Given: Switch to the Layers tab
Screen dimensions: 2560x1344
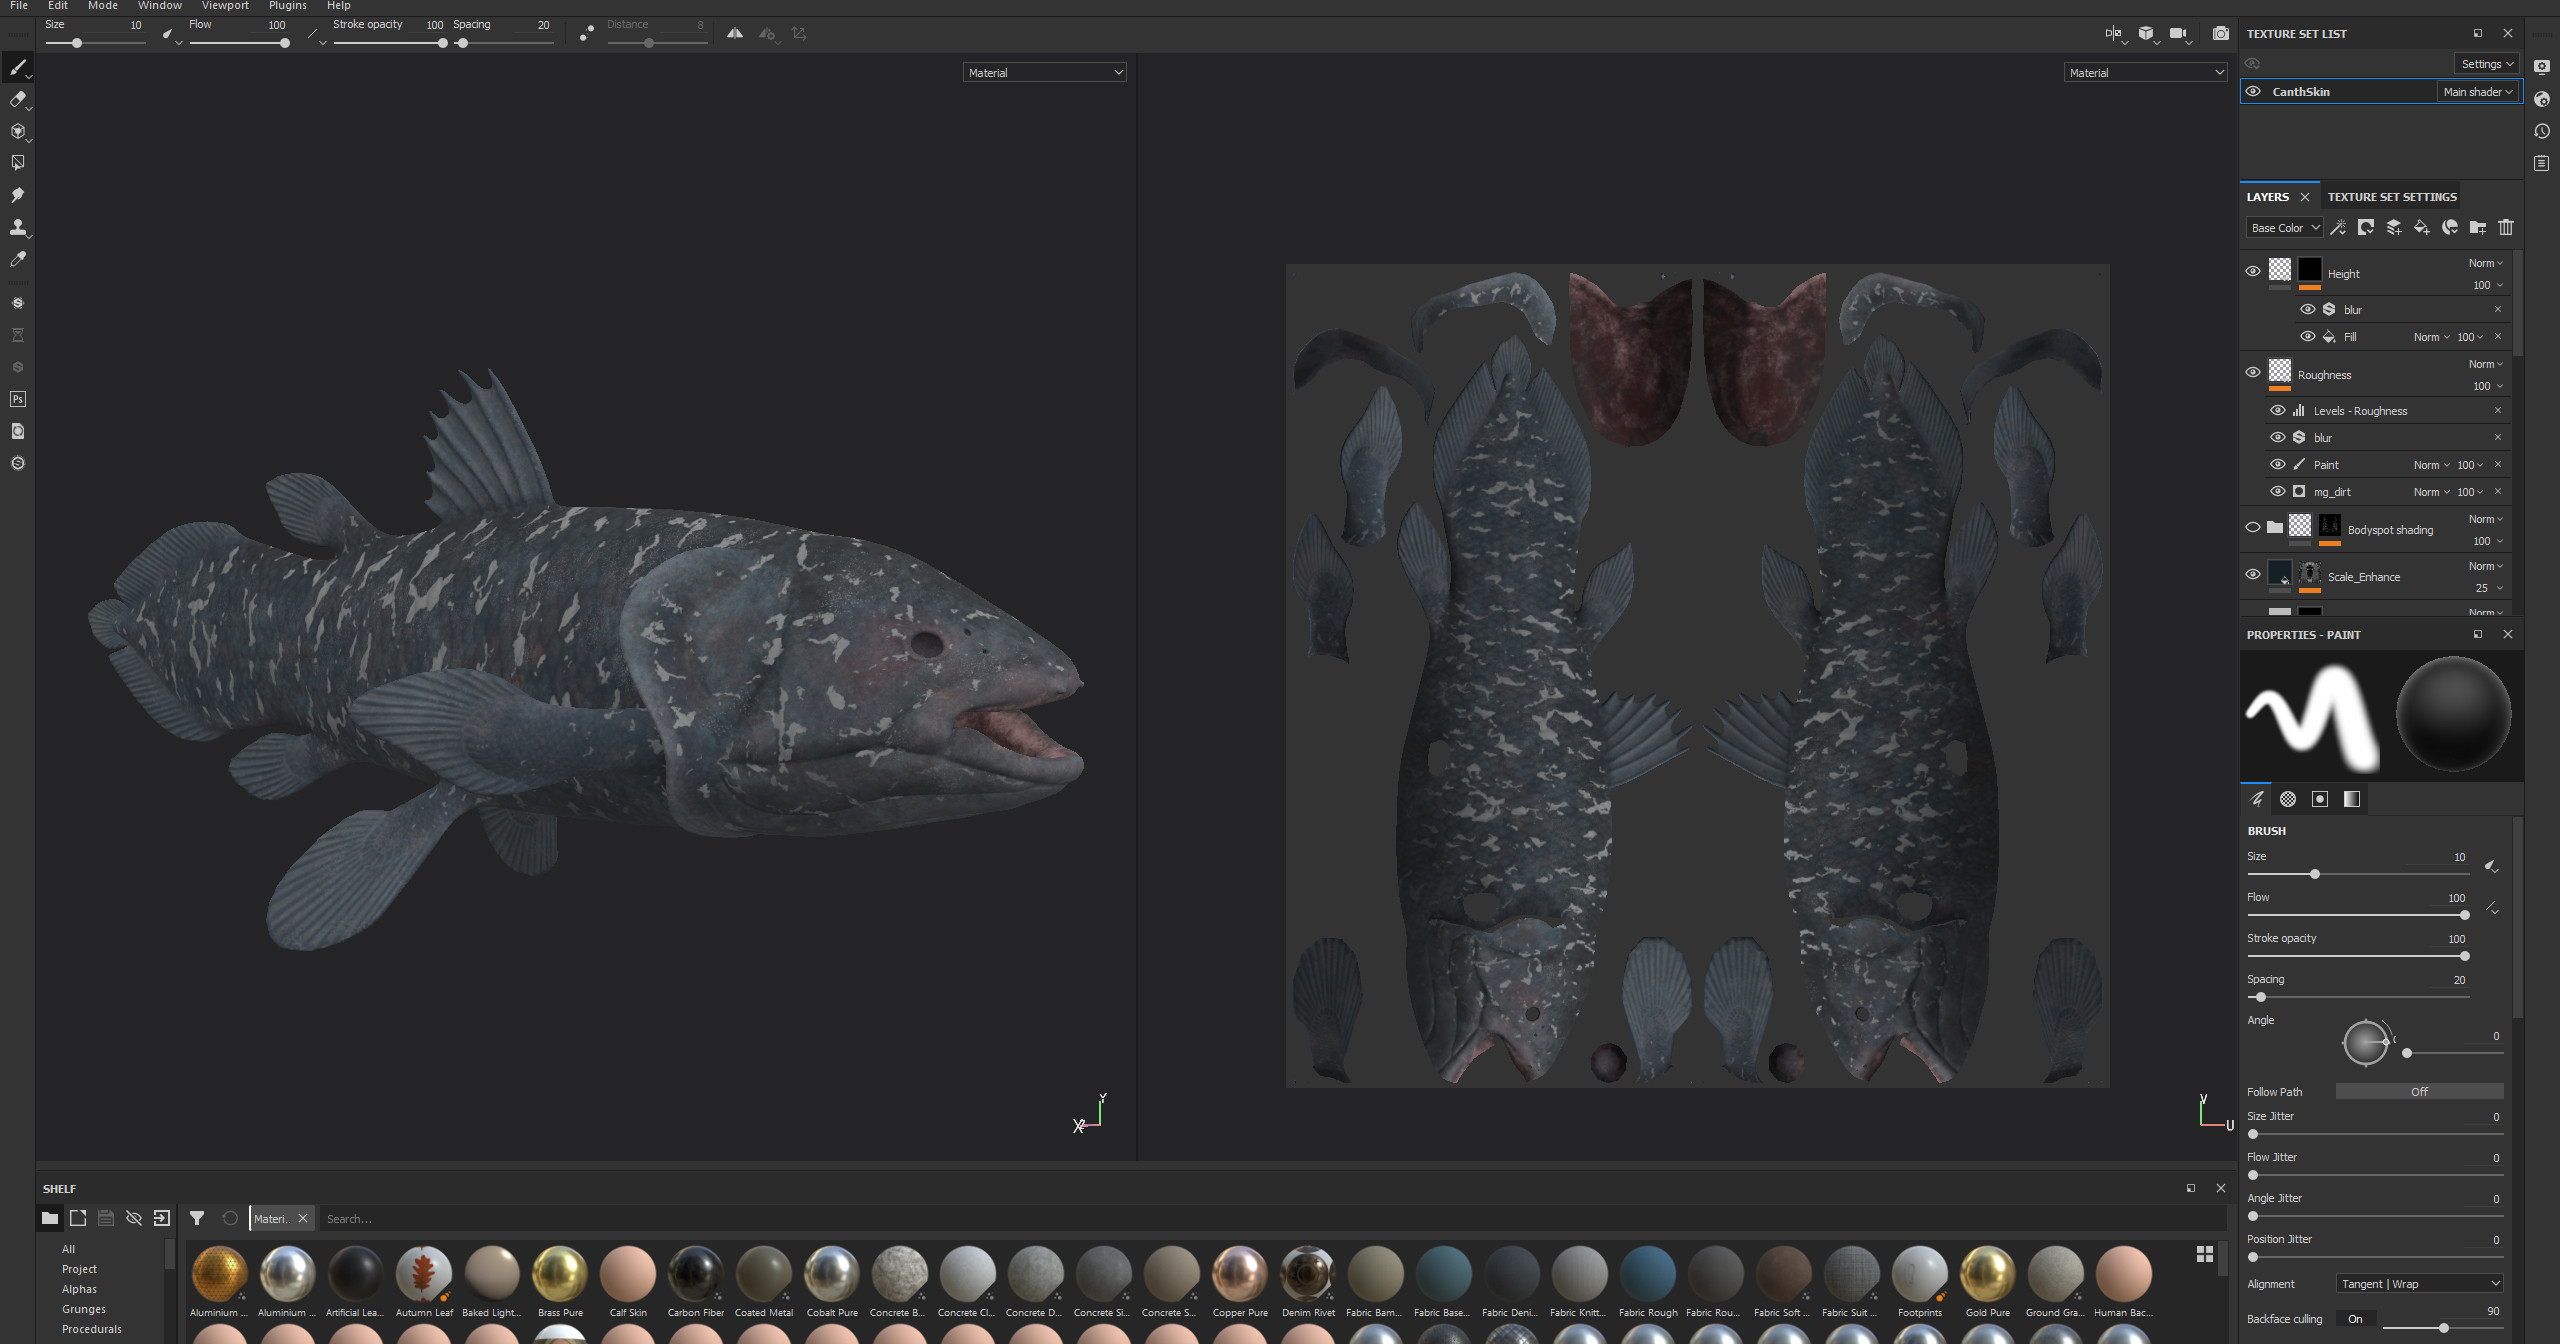Looking at the screenshot, I should tap(2268, 197).
